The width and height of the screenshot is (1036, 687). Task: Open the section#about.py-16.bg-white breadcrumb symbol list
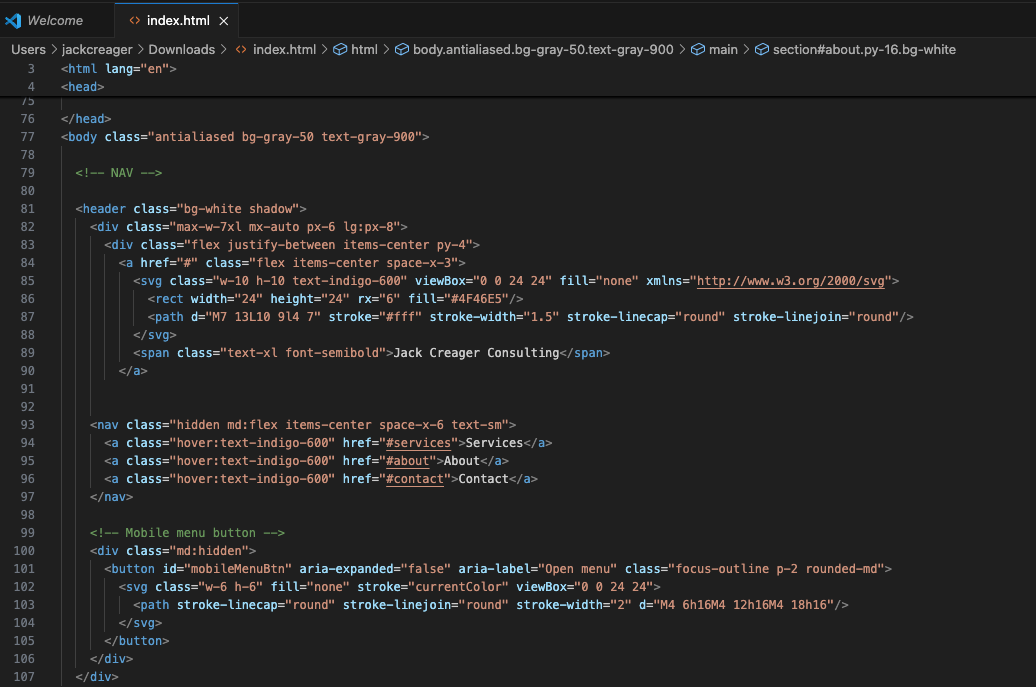[x=864, y=49]
